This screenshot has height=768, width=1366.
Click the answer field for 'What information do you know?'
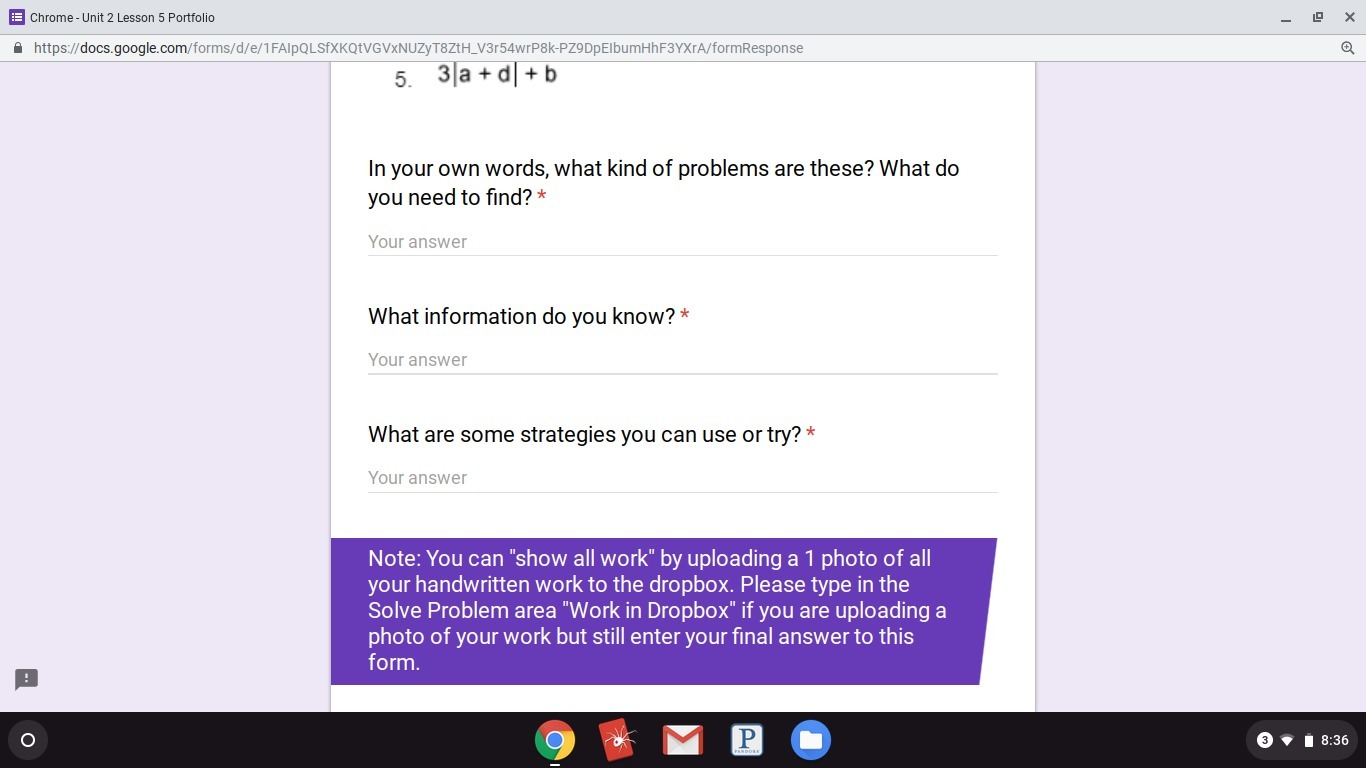point(683,360)
